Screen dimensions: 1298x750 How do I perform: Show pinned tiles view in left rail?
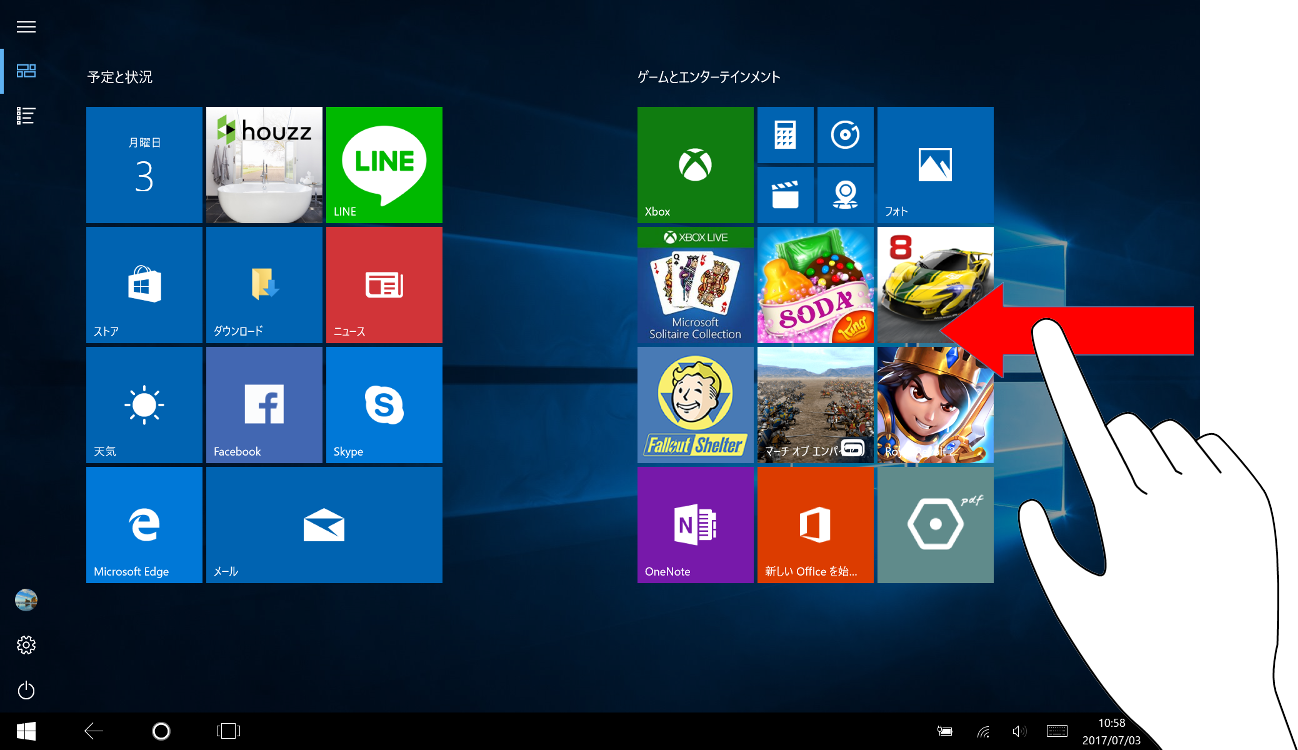pyautogui.click(x=26, y=71)
